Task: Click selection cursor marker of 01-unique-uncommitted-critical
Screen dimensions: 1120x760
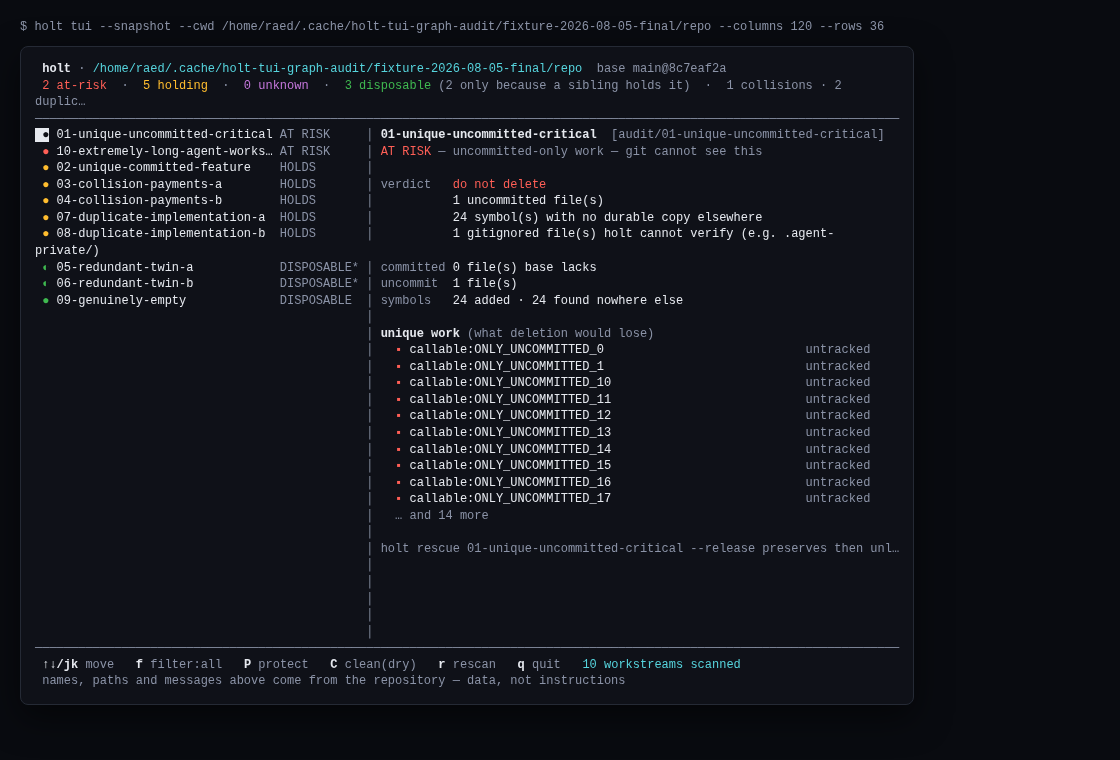Action: (42, 134)
